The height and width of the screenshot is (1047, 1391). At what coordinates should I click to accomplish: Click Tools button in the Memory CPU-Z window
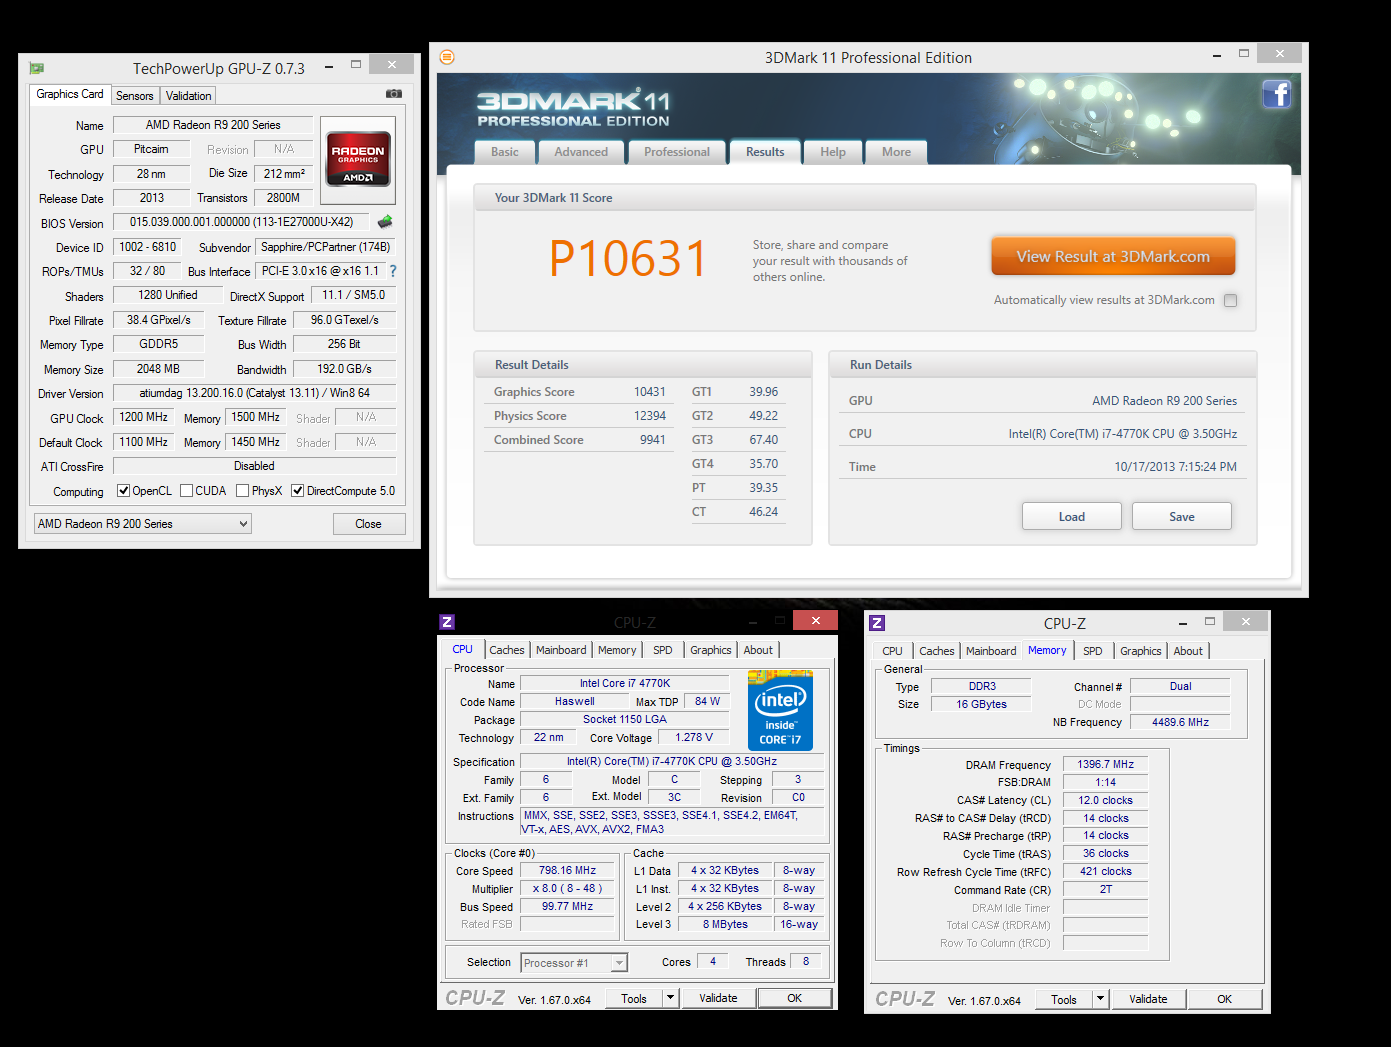(1064, 999)
